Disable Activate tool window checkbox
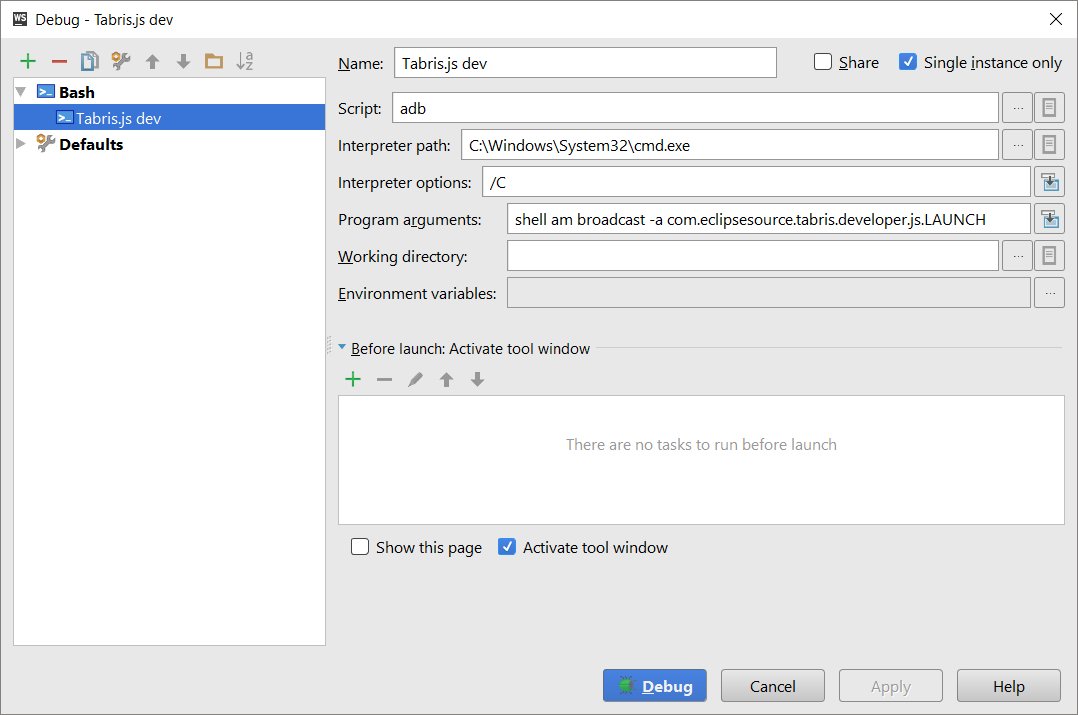The width and height of the screenshot is (1078, 715). point(507,547)
